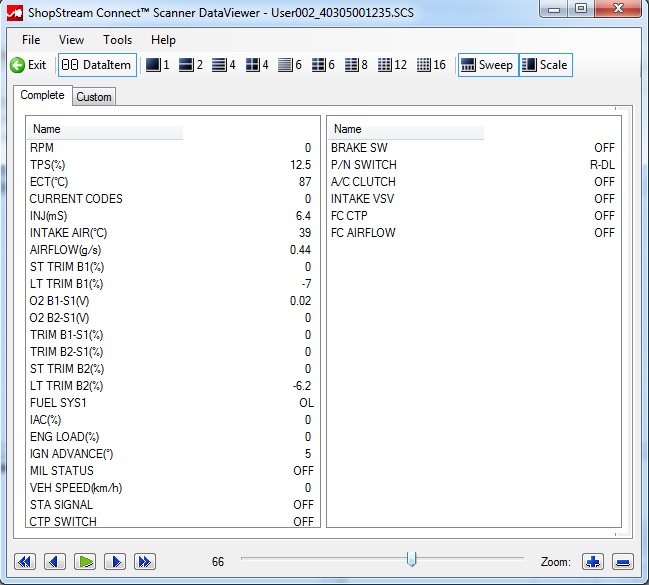Jump to last frame with fast-forward button
Viewport: 649px width, 585px height.
145,562
